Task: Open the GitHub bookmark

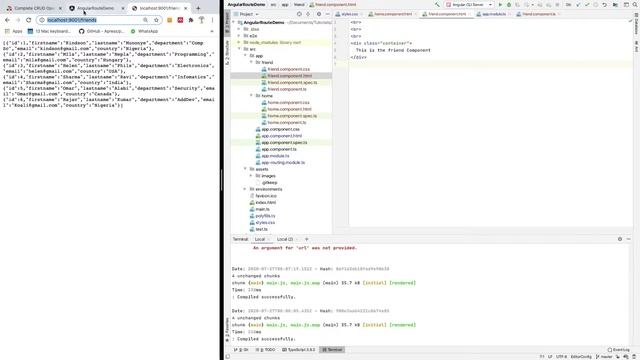Action: tap(102, 31)
